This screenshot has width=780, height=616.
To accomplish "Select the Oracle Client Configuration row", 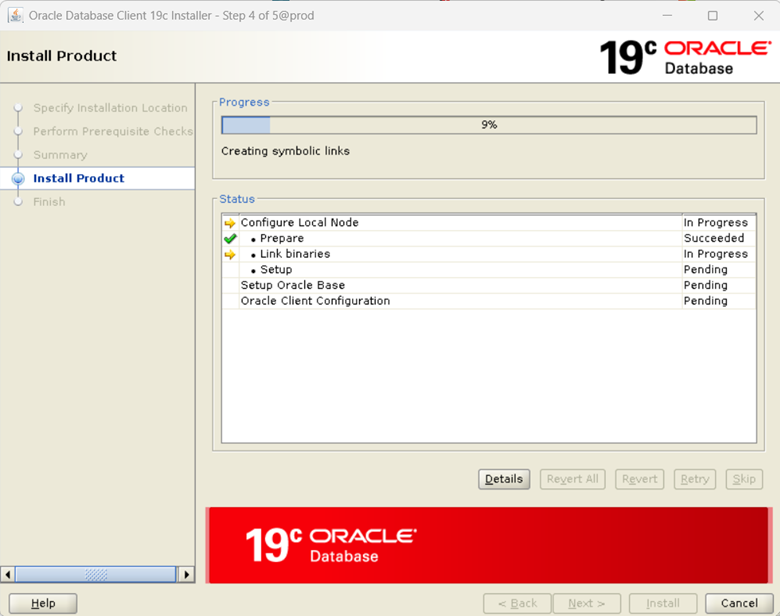I will pyautogui.click(x=489, y=301).
